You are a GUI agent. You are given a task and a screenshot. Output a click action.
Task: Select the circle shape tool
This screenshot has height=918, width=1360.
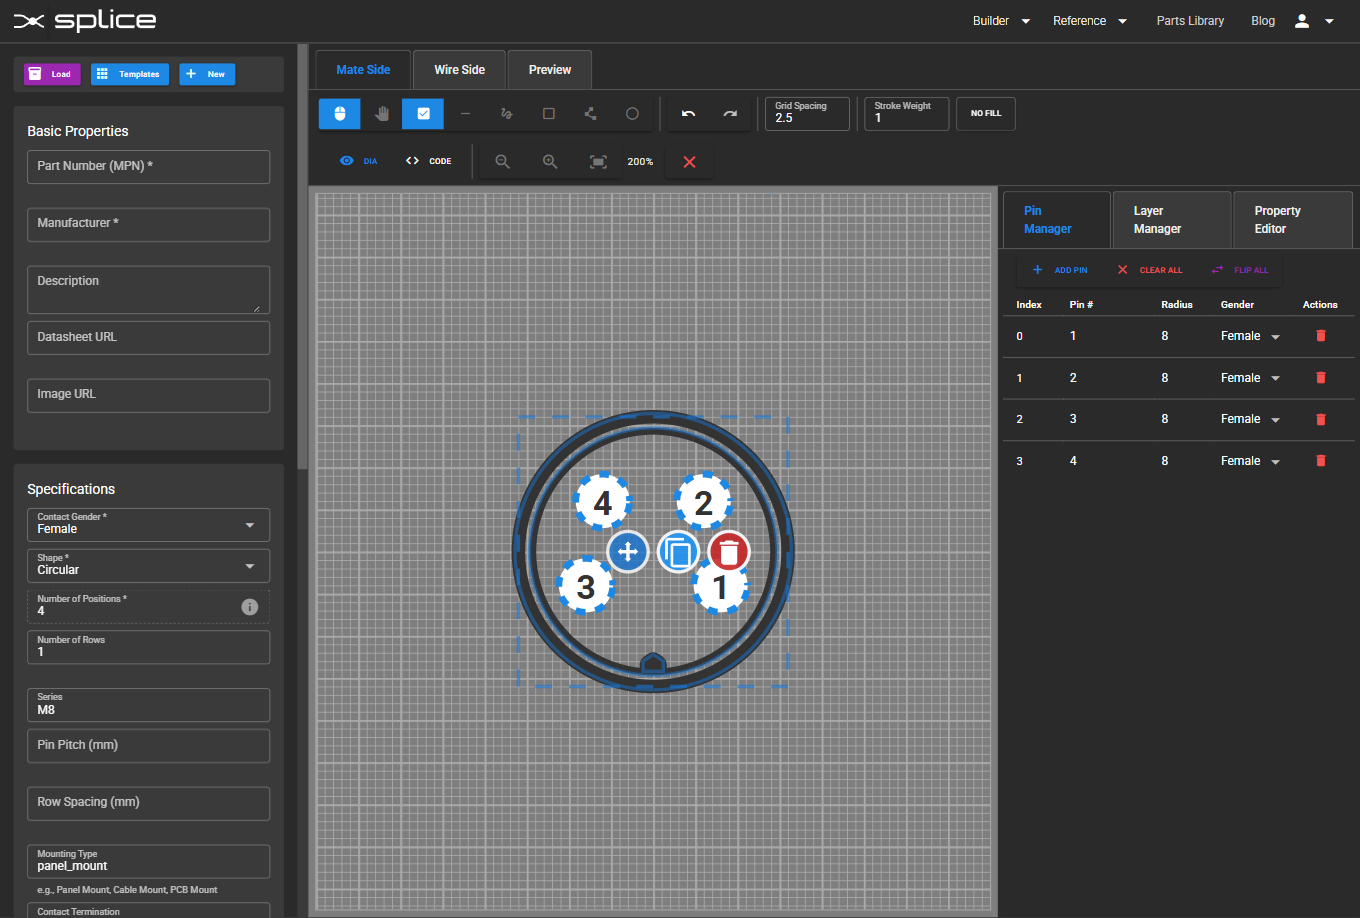click(x=632, y=114)
